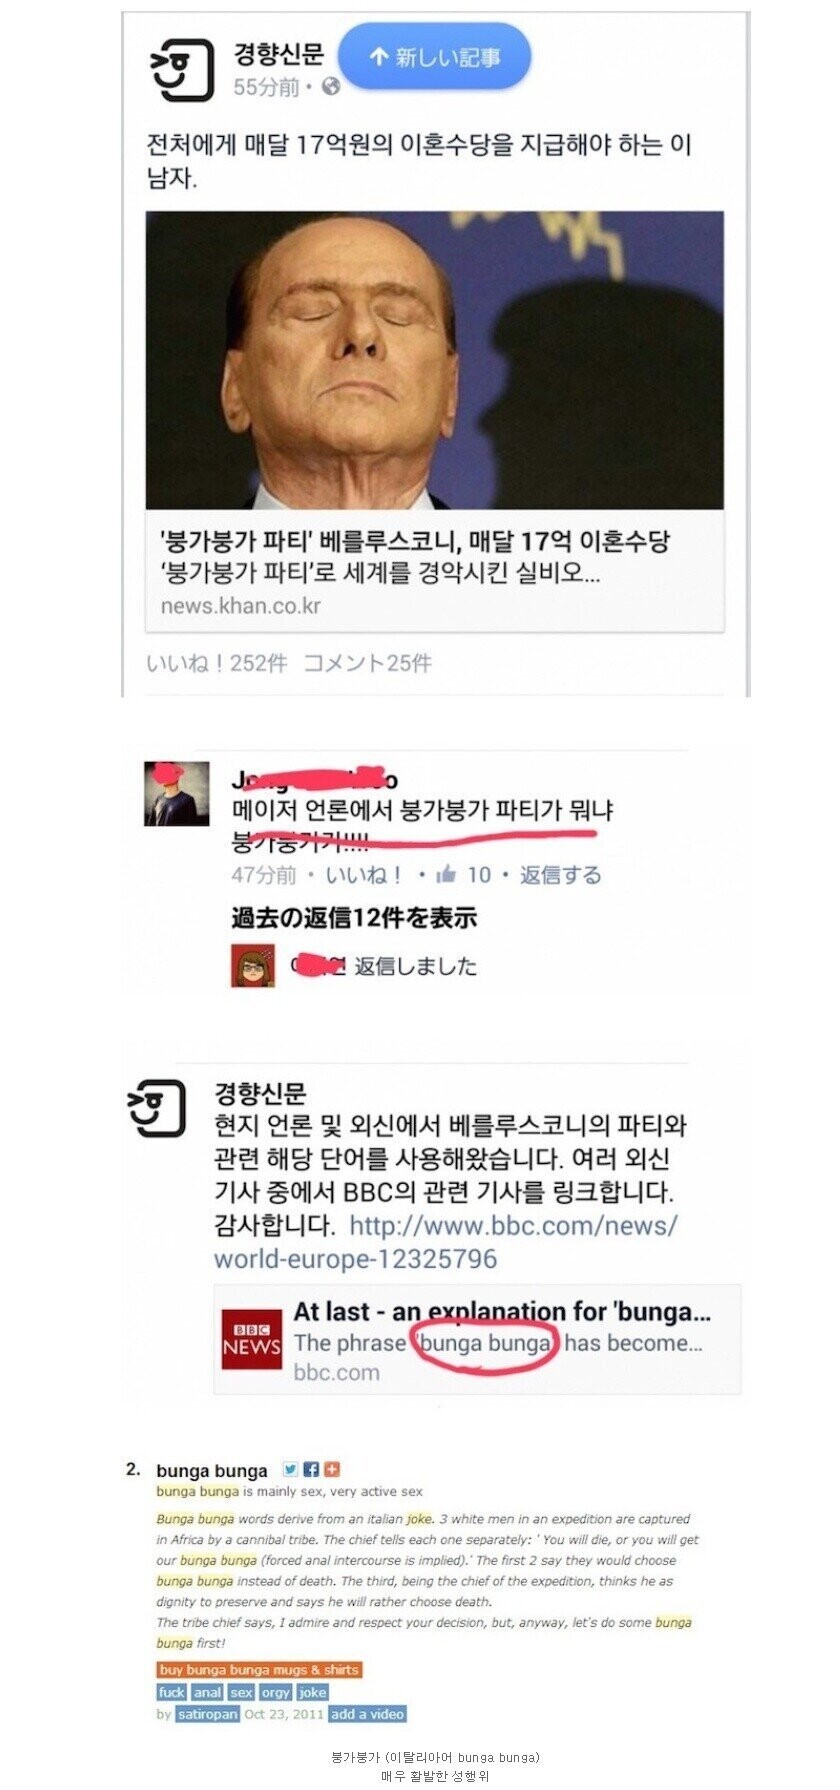
Task: Click the orgy tag label
Action: tap(275, 1692)
